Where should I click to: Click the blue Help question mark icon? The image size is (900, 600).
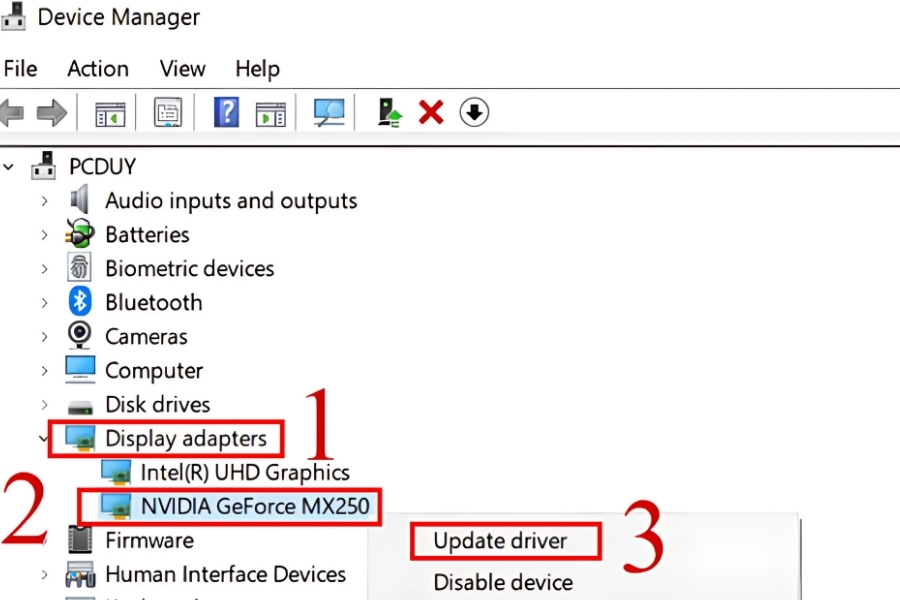[227, 113]
